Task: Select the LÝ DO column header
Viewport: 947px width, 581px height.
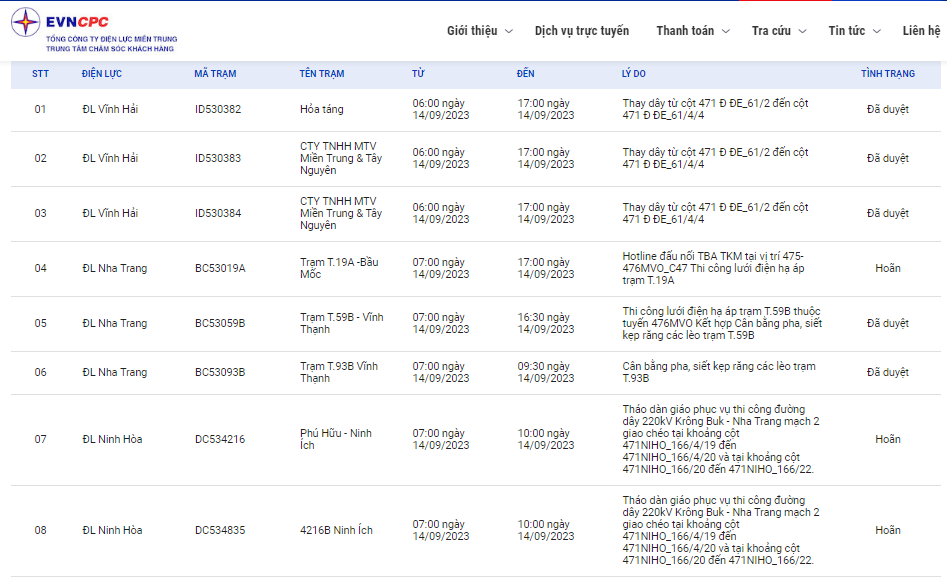Action: pos(633,74)
